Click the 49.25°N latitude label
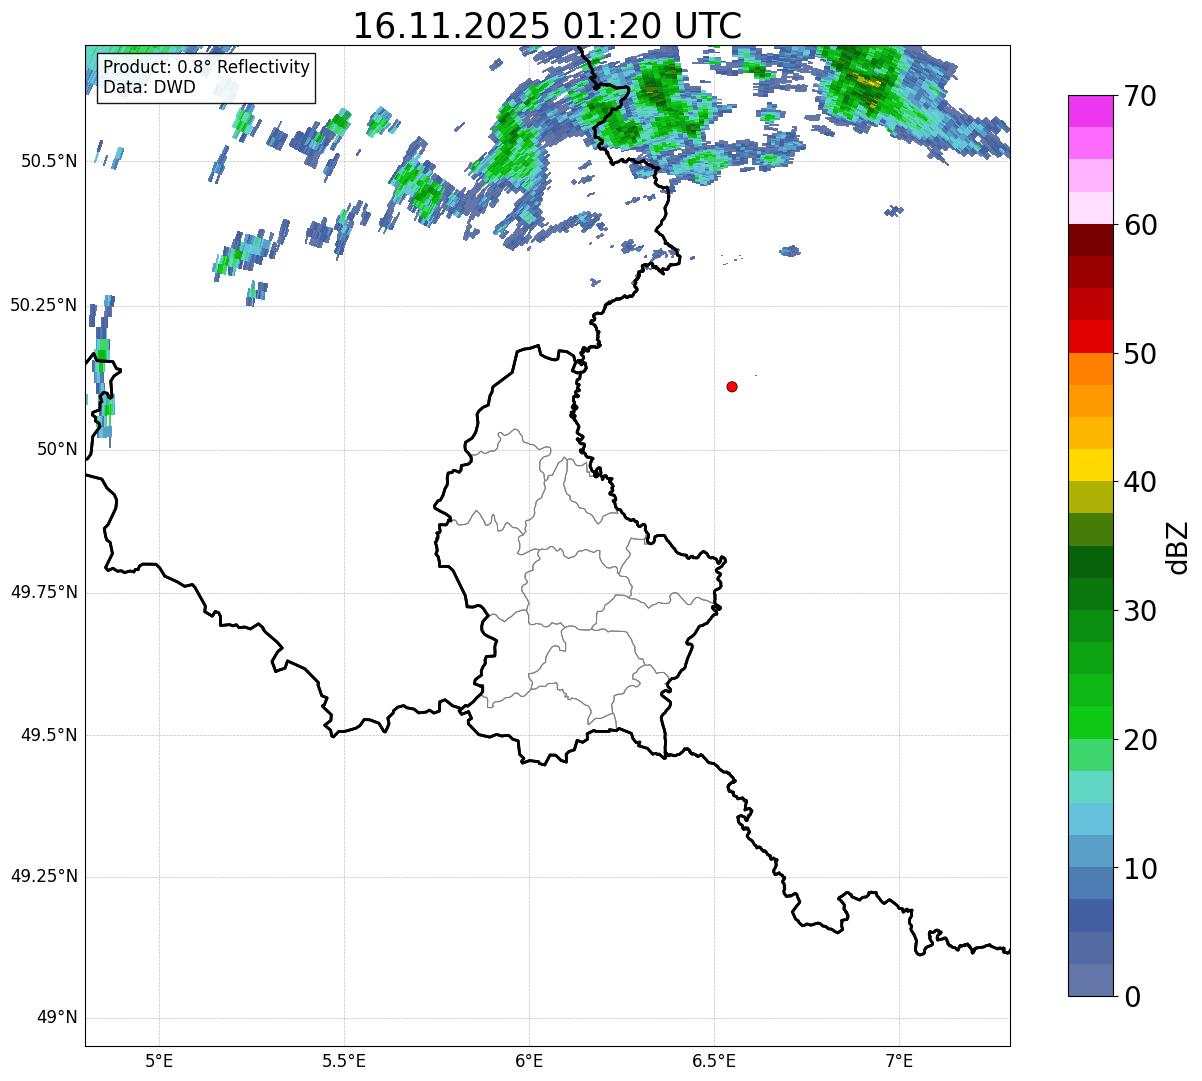The height and width of the screenshot is (1081, 1202). click(43, 876)
